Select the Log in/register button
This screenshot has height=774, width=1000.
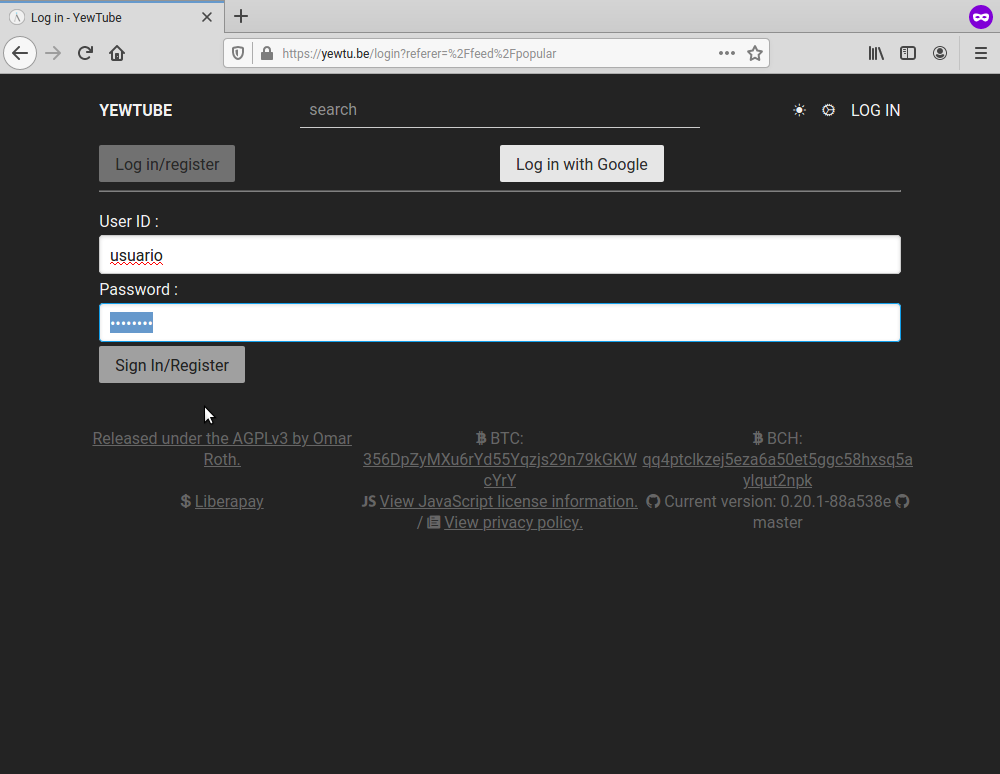point(167,164)
